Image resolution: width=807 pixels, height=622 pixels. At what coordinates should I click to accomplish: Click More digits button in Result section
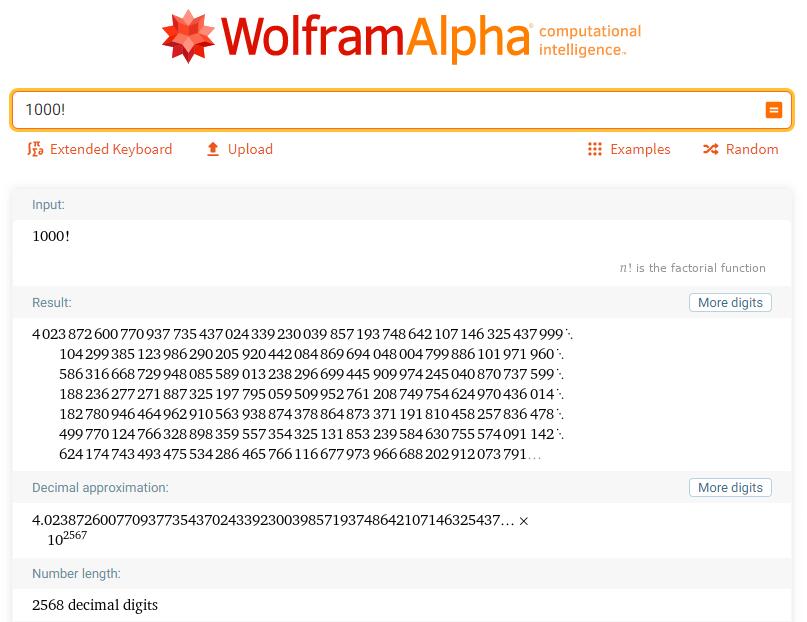(730, 303)
